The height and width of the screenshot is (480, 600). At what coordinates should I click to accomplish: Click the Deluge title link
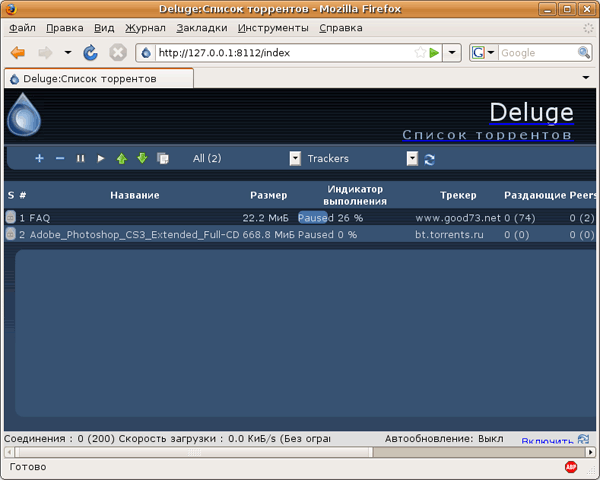click(x=532, y=113)
